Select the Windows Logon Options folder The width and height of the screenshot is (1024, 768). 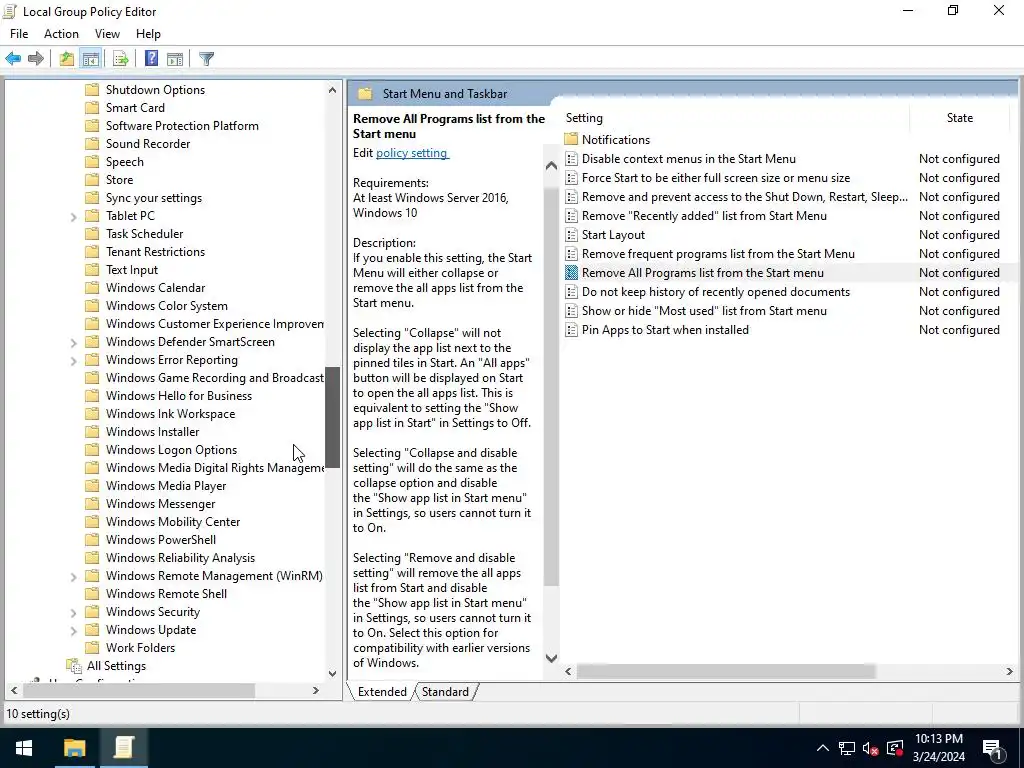pyautogui.click(x=171, y=450)
